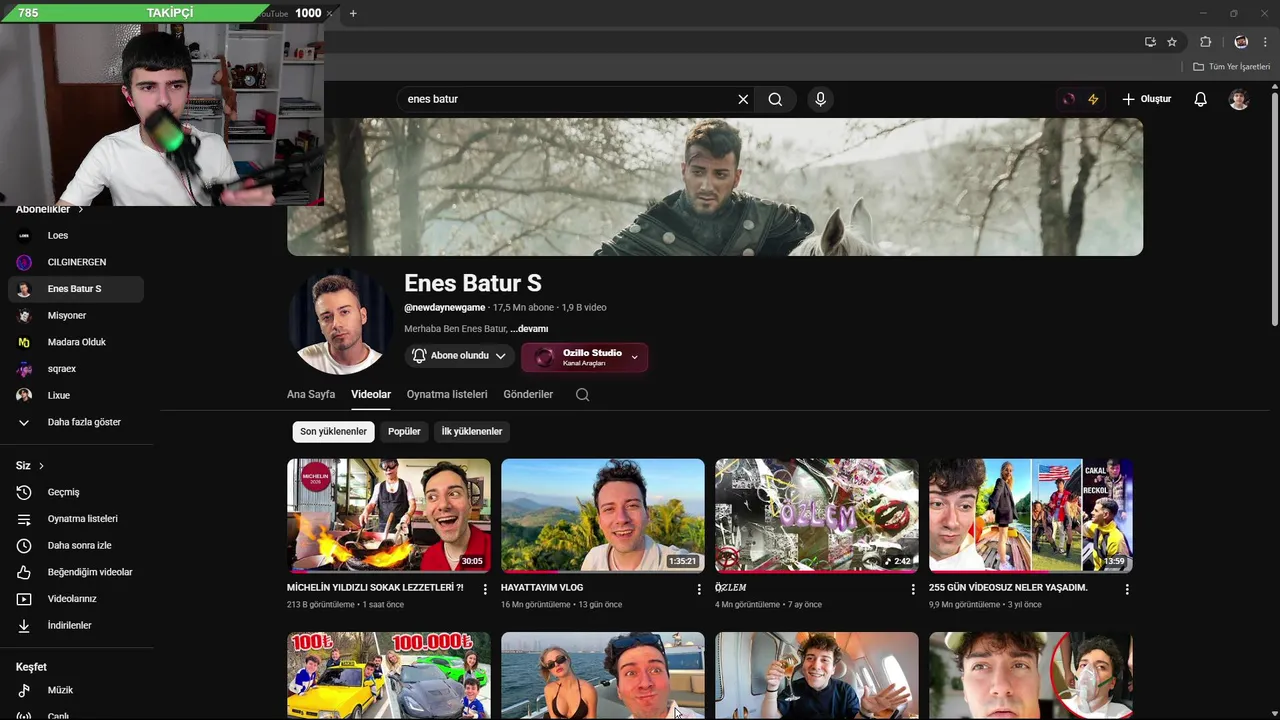
Task: Click the HAYATTAYIM VLOG video title
Action: [542, 588]
